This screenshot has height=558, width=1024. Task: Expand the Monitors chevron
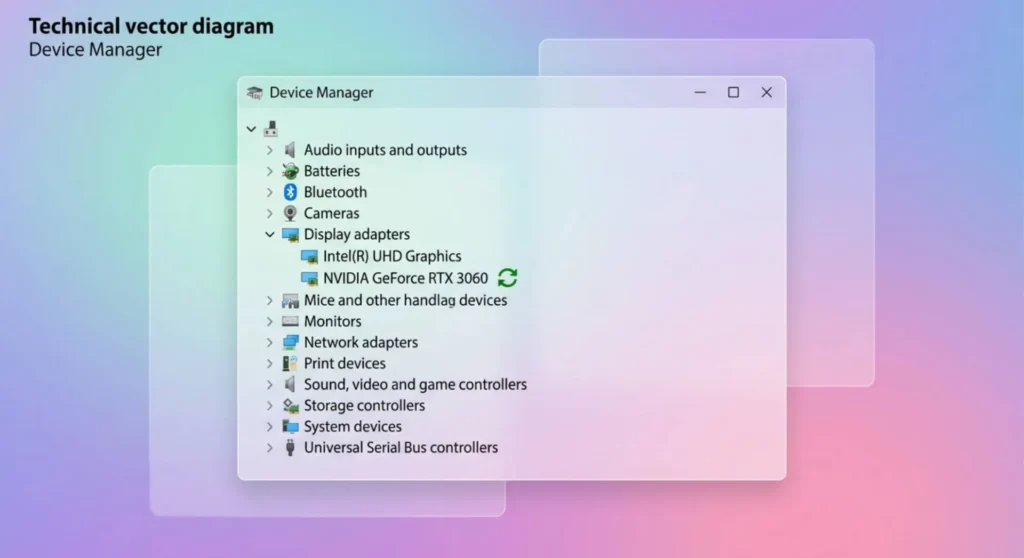pos(270,321)
